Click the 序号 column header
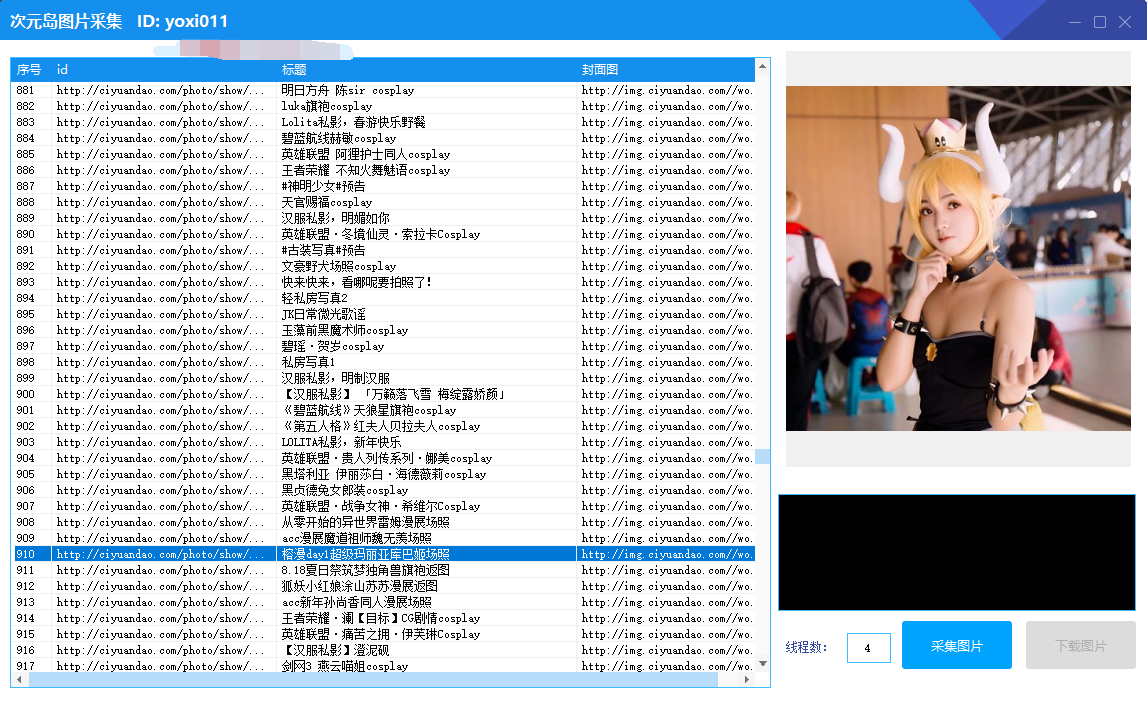This screenshot has height=701, width=1147. tap(31, 70)
